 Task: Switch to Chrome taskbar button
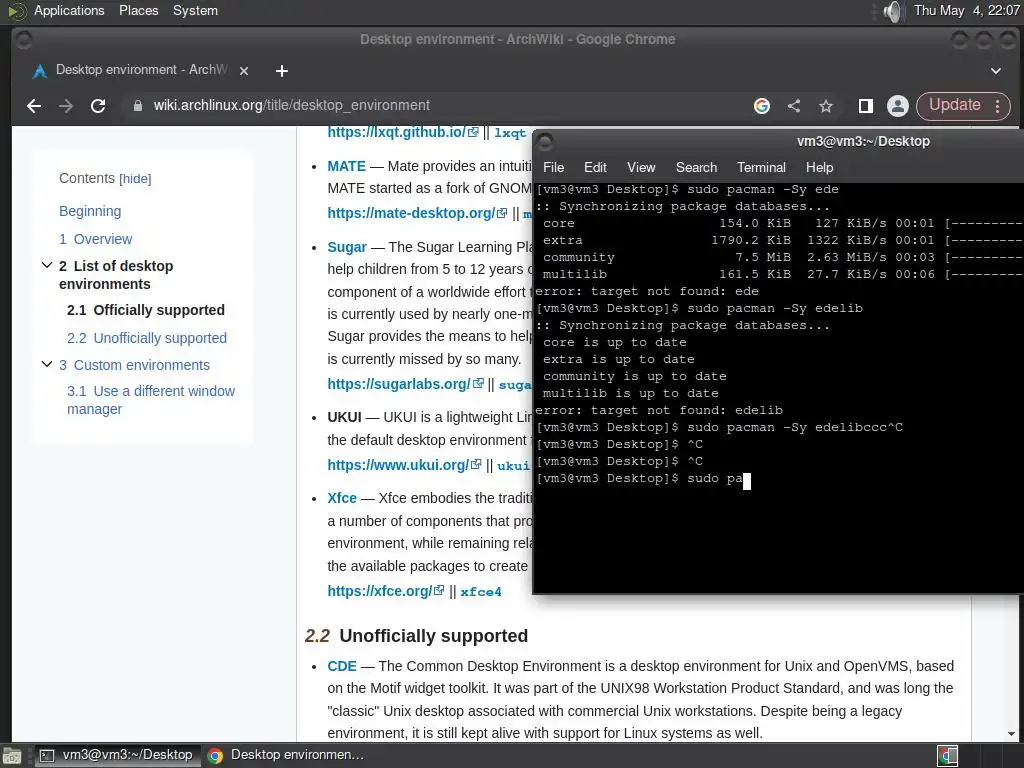click(x=286, y=756)
